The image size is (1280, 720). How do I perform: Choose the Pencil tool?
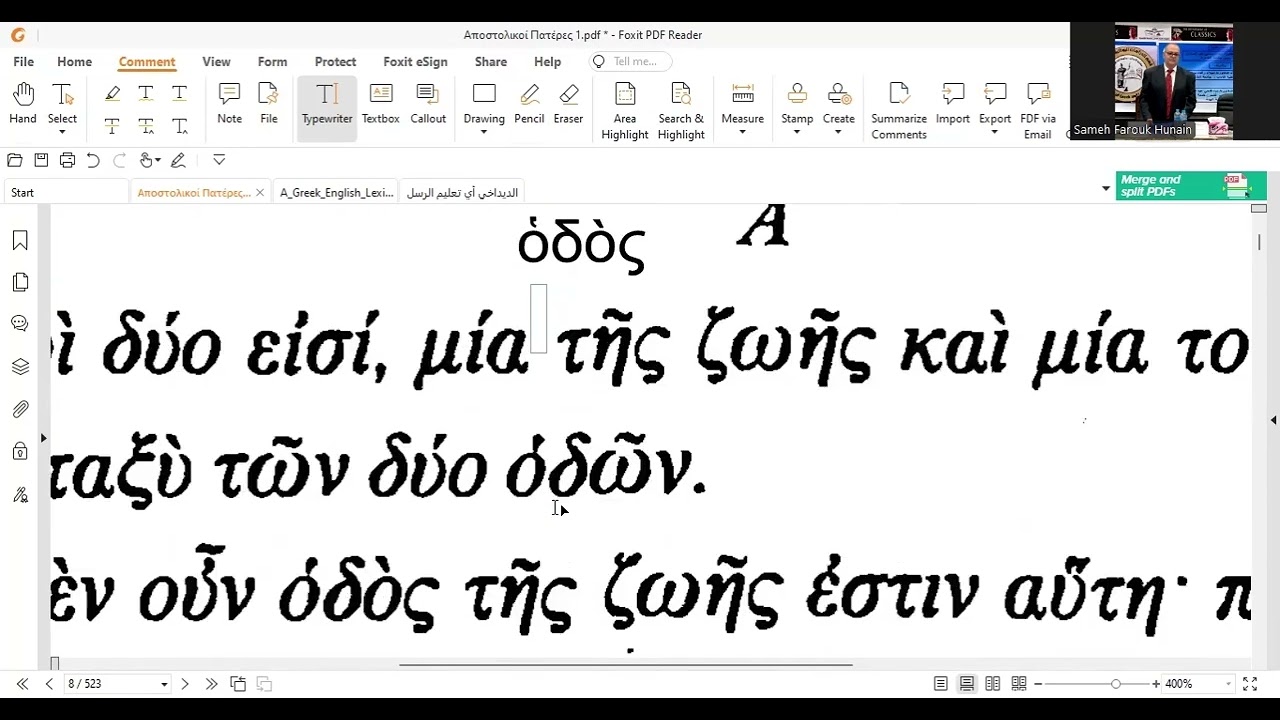coord(529,105)
